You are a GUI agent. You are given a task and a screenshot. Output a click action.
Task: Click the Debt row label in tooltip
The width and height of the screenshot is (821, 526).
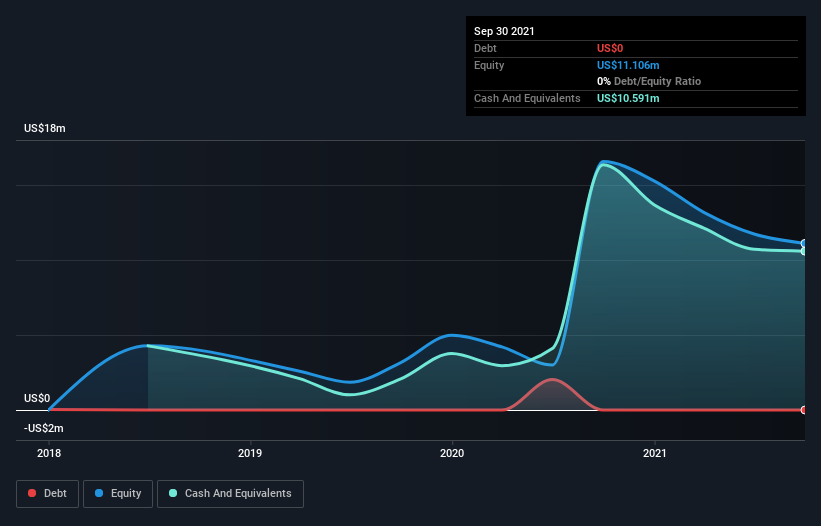tap(485, 48)
